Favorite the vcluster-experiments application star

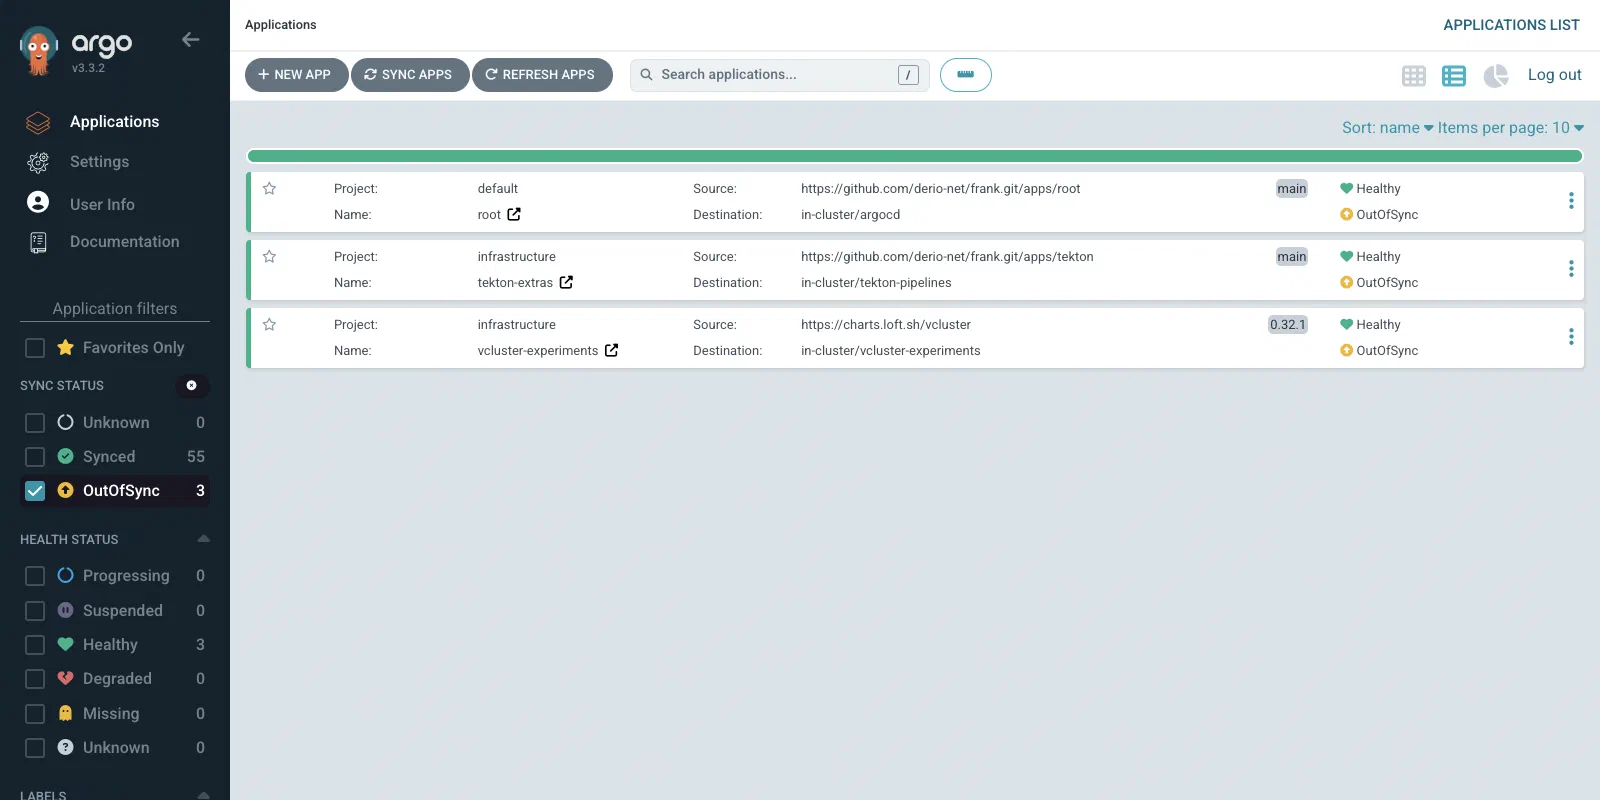[269, 325]
